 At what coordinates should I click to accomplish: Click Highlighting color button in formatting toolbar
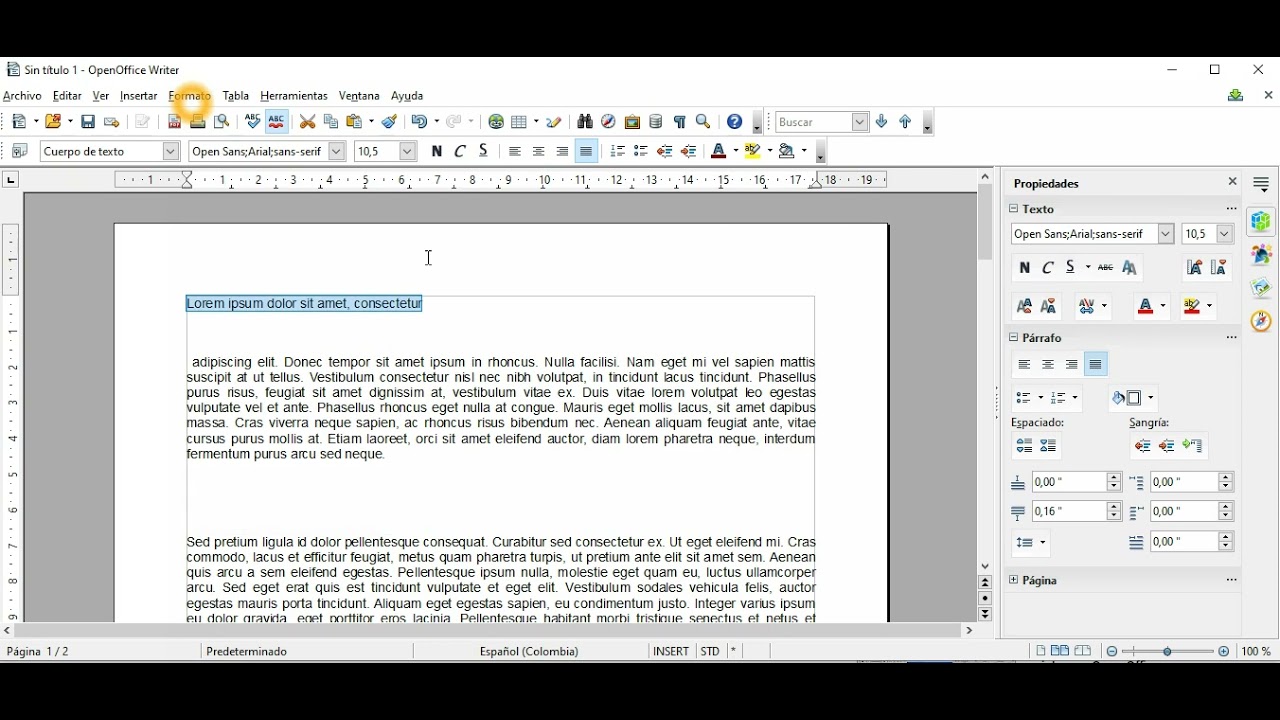click(754, 152)
